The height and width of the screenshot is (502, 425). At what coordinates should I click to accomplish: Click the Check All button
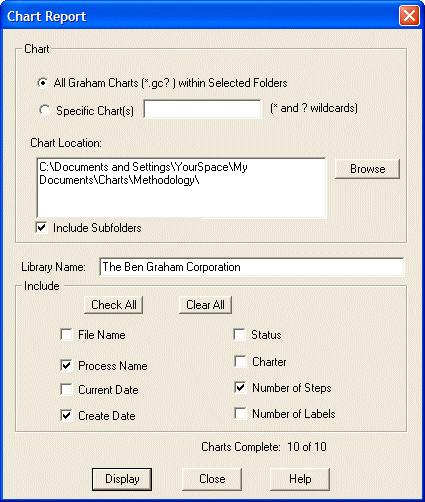(x=113, y=305)
